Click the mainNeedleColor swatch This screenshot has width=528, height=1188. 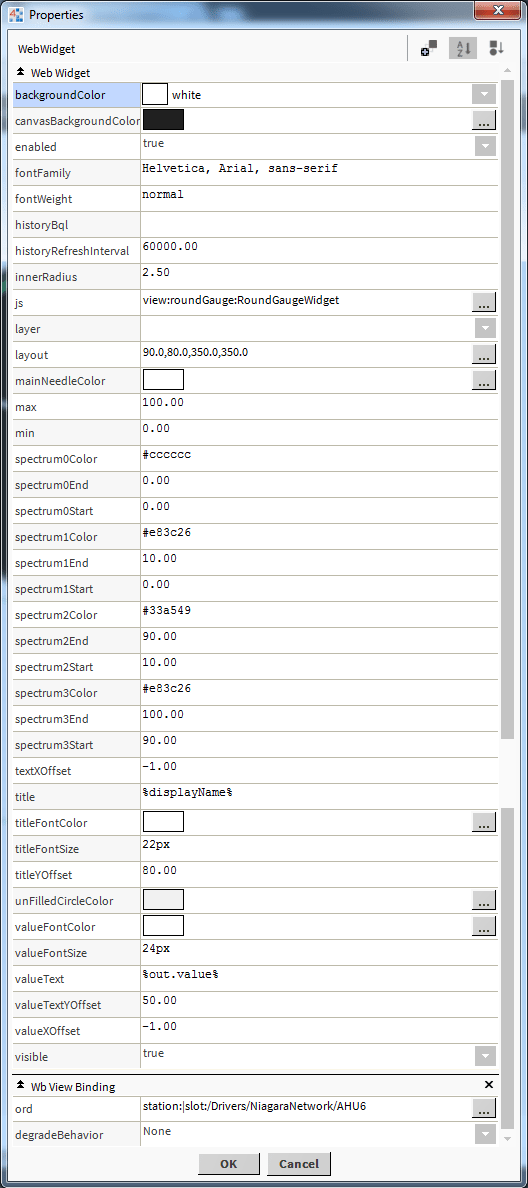pyautogui.click(x=164, y=380)
